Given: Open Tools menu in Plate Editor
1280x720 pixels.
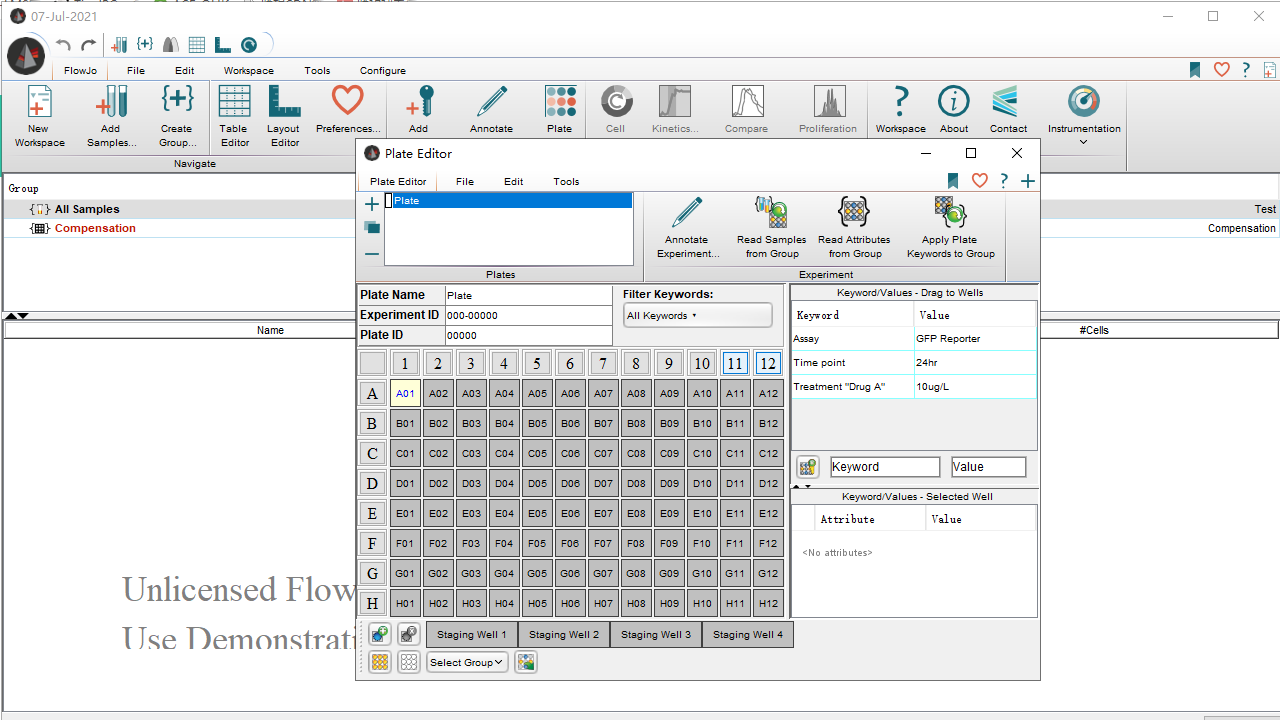Looking at the screenshot, I should coord(566,182).
